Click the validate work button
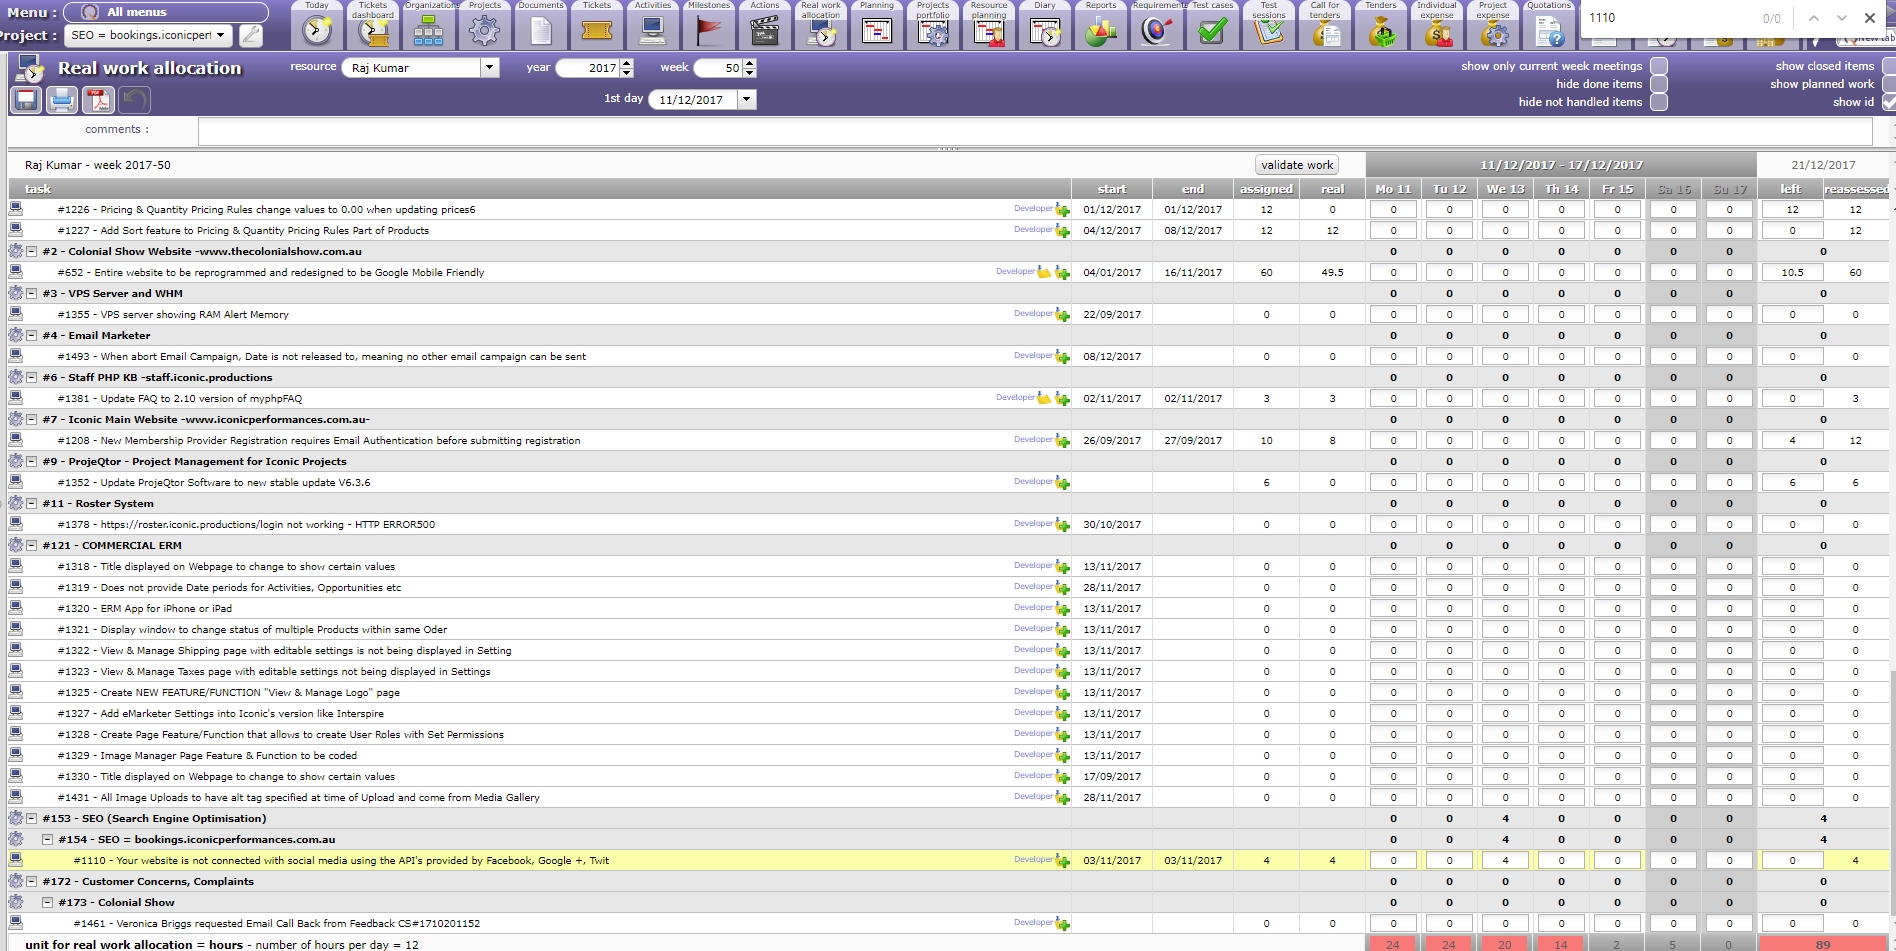Viewport: 1896px width, 951px height. tap(1296, 165)
